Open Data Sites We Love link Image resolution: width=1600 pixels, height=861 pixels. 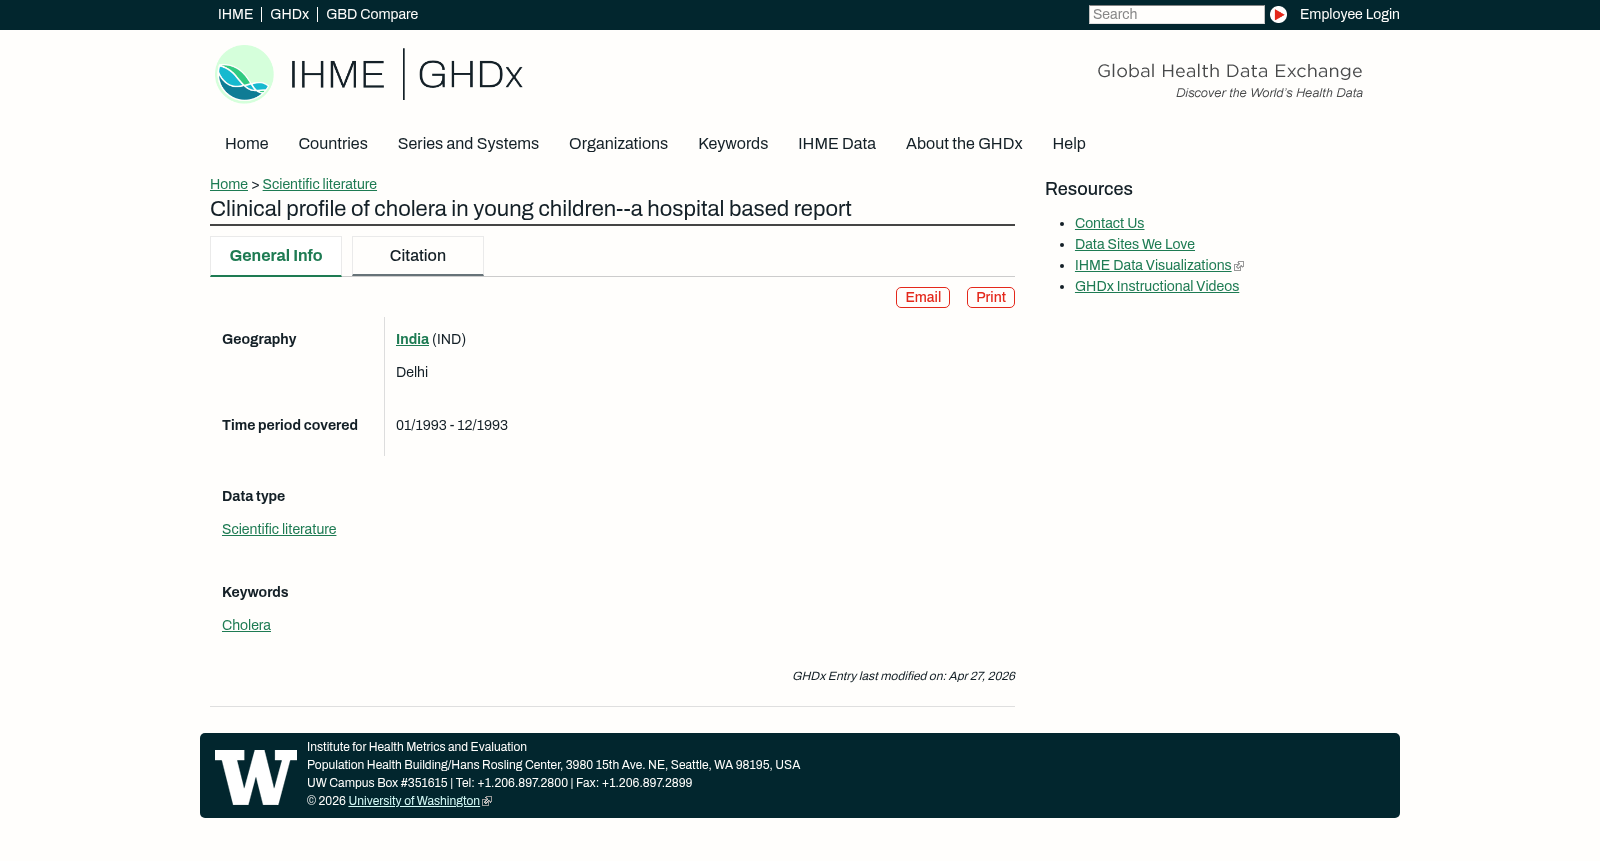click(x=1135, y=245)
